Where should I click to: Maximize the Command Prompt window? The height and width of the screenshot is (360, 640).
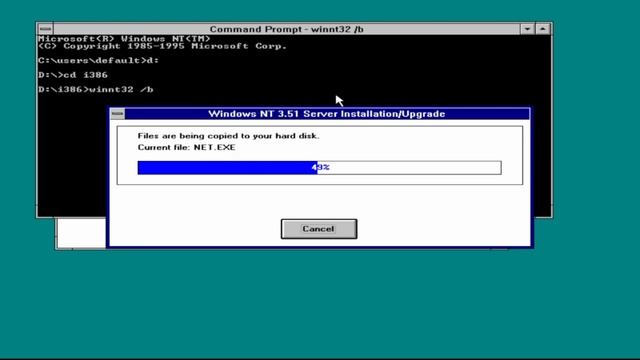(542, 29)
